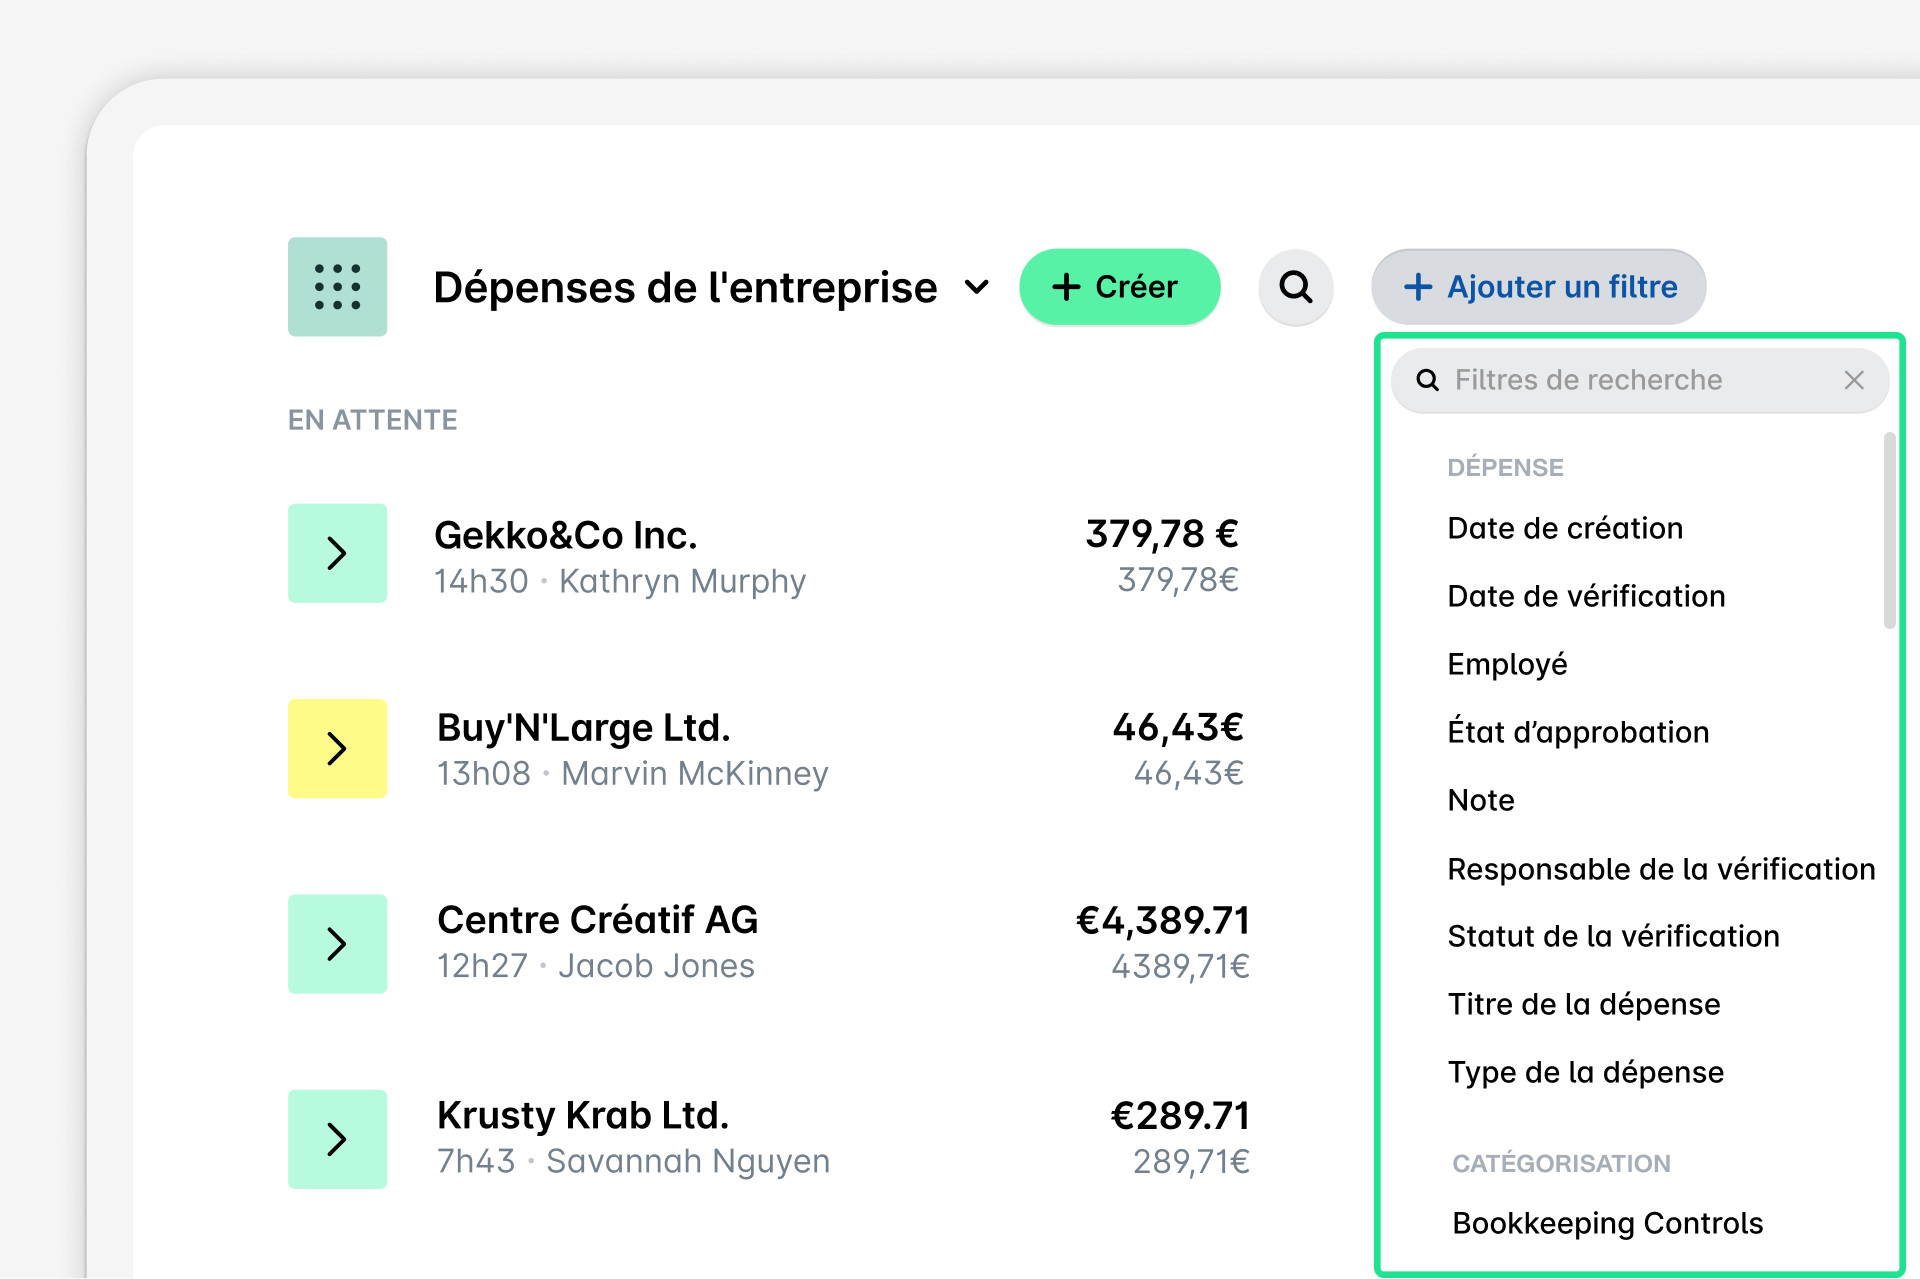Open the Gekko&Co Inc. expense title
This screenshot has height=1279, width=1920.
565,536
